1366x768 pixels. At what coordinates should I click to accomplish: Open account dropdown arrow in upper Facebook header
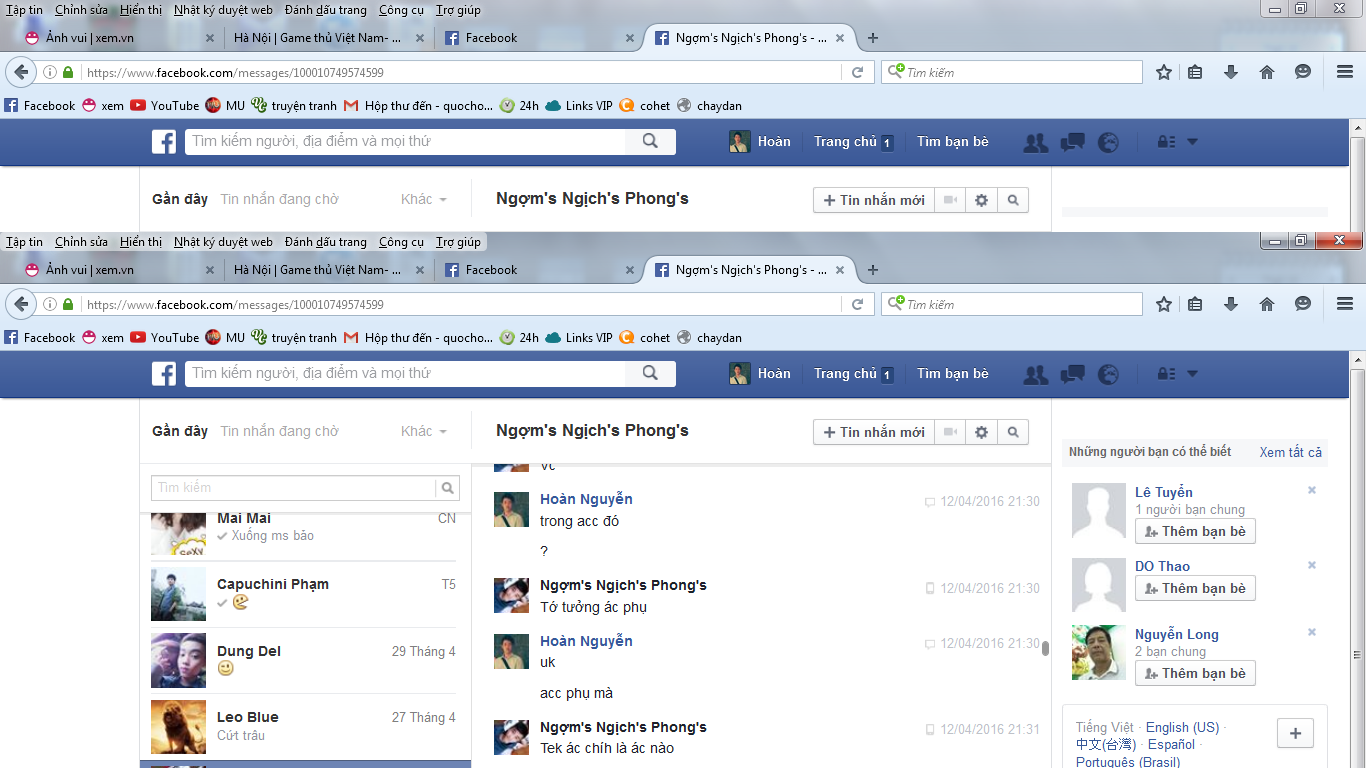click(1192, 142)
